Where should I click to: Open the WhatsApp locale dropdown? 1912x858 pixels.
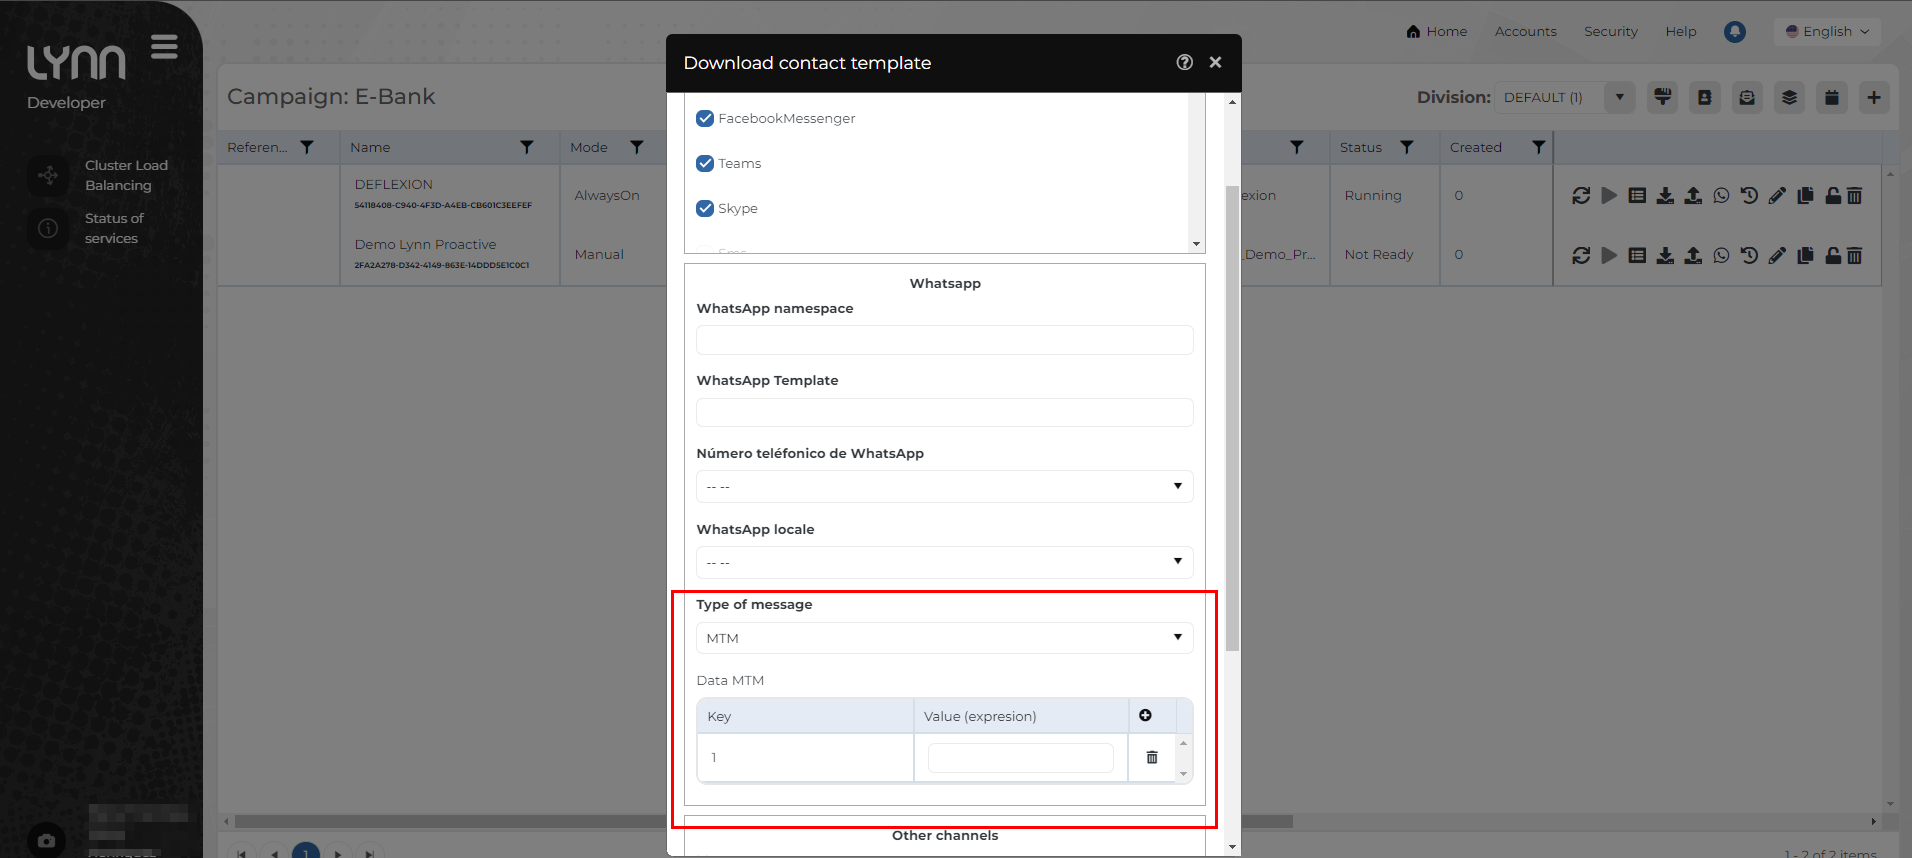pyautogui.click(x=944, y=562)
